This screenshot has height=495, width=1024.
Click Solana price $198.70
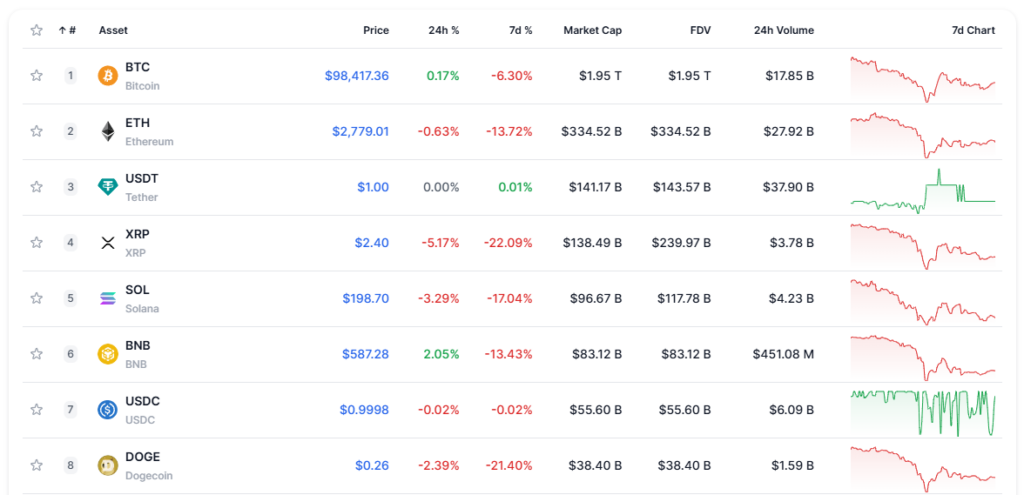pos(366,298)
